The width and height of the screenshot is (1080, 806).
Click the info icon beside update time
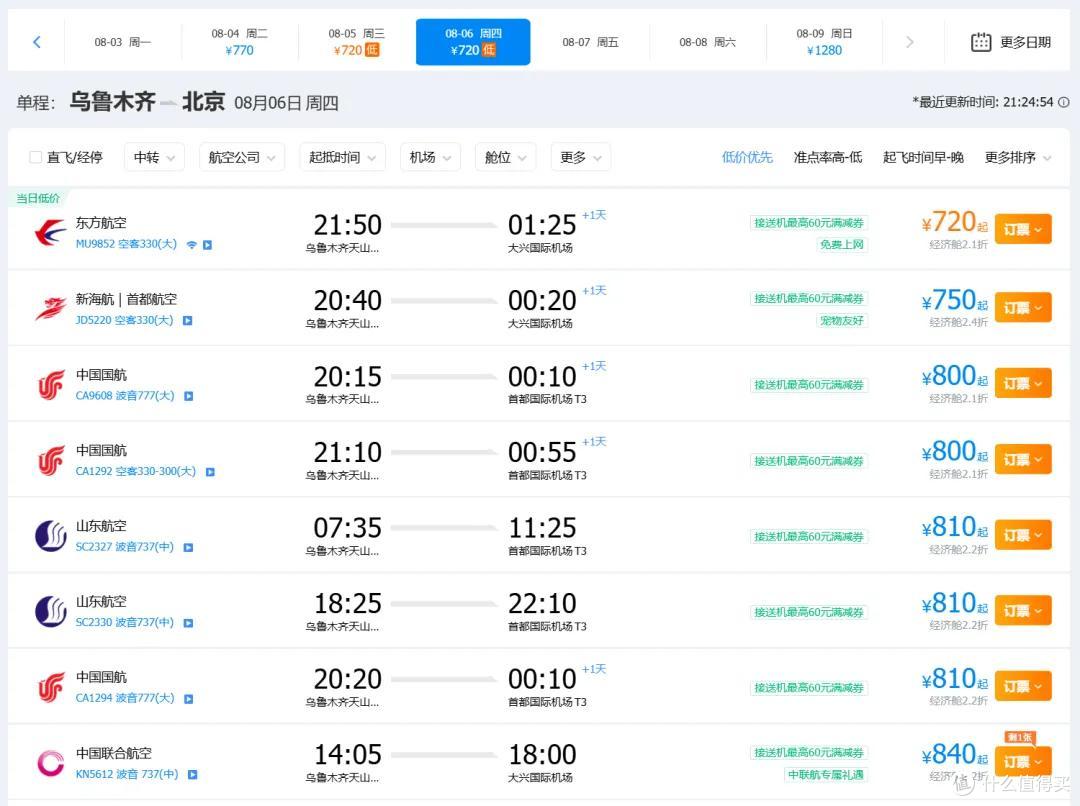click(x=1063, y=102)
